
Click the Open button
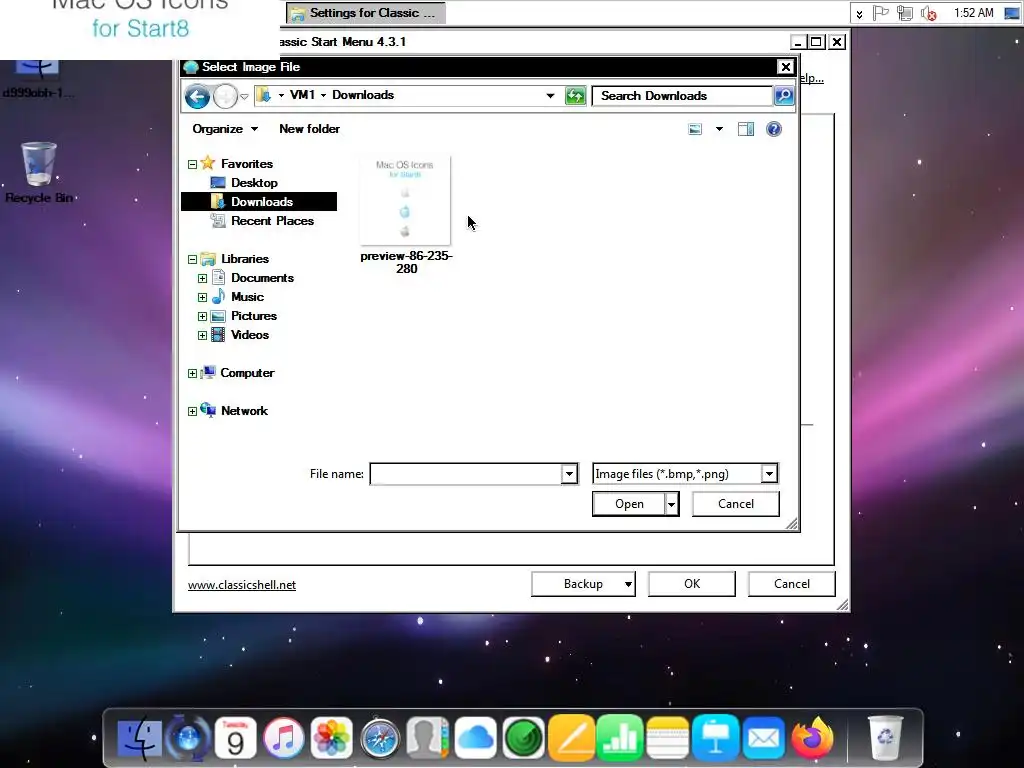coord(629,504)
